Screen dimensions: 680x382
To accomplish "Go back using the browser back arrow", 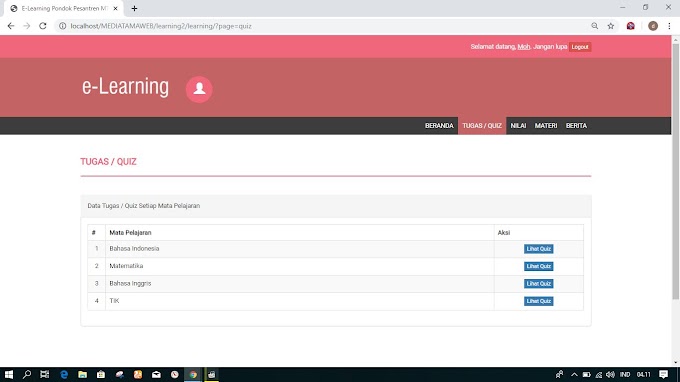I will tap(11, 26).
